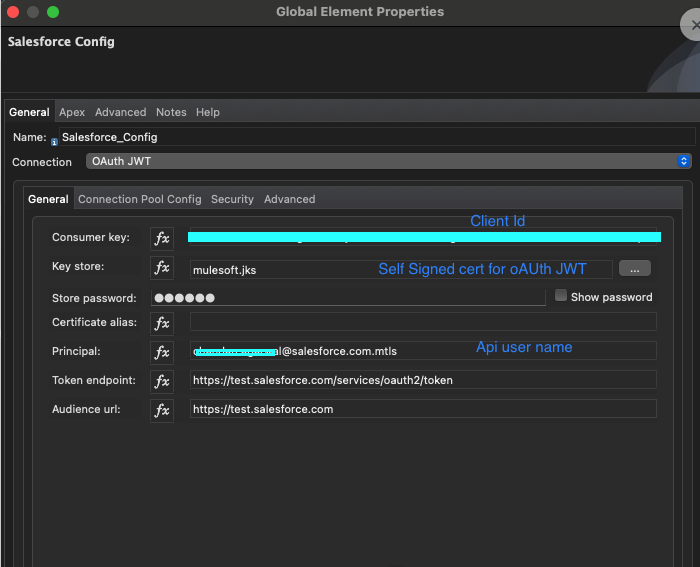Toggle fx expression for Audience url
This screenshot has width=700, height=567.
[x=162, y=410]
